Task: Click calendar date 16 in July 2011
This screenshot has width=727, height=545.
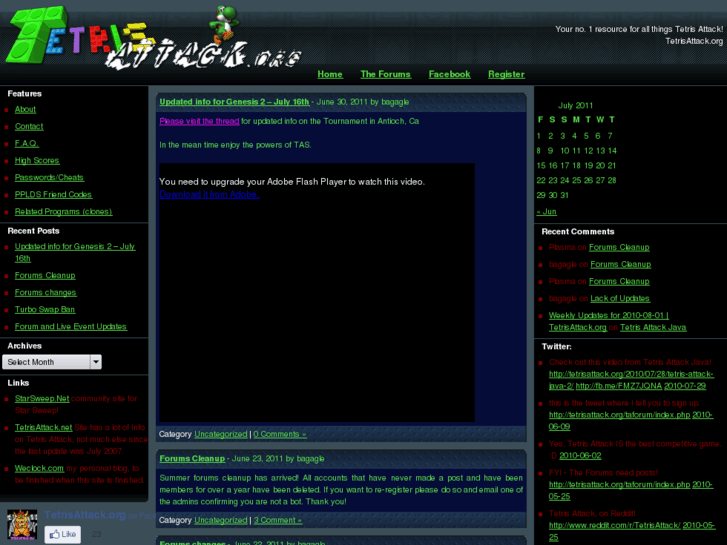Action: pyautogui.click(x=553, y=166)
